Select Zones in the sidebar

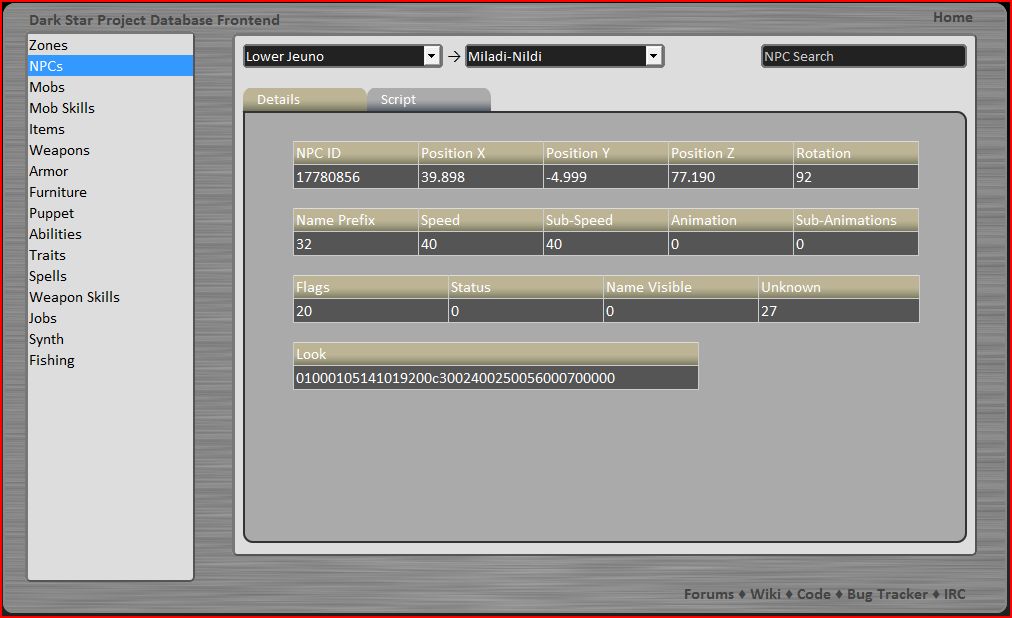[49, 45]
